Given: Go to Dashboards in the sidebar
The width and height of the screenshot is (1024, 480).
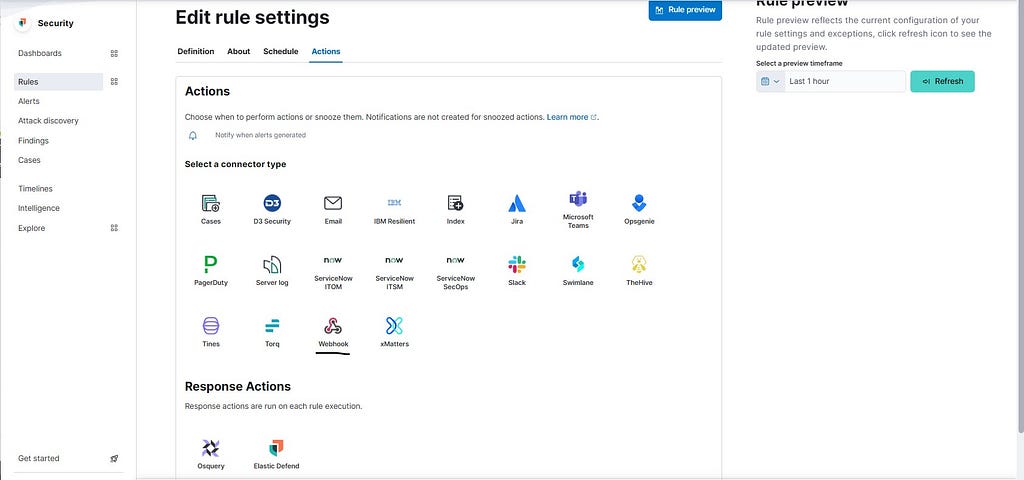Looking at the screenshot, I should (40, 53).
